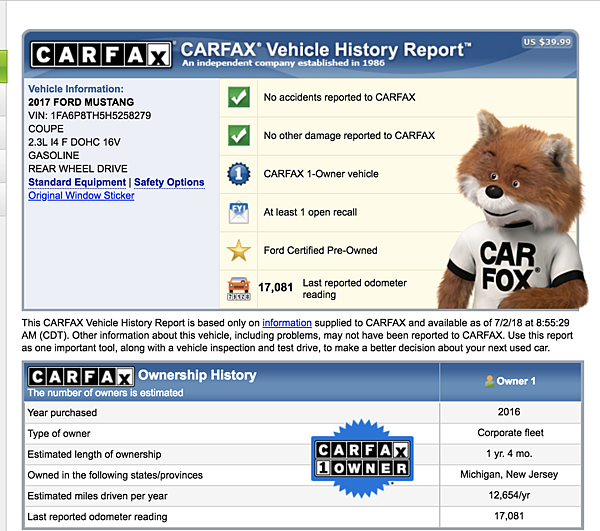600x531 pixels.
Task: Click 'Last reported odometer reading' table row label
Action: tap(97, 517)
